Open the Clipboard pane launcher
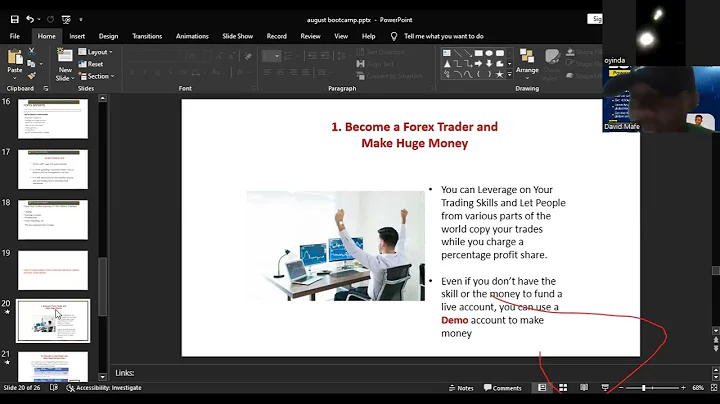720x404 pixels. click(x=45, y=89)
